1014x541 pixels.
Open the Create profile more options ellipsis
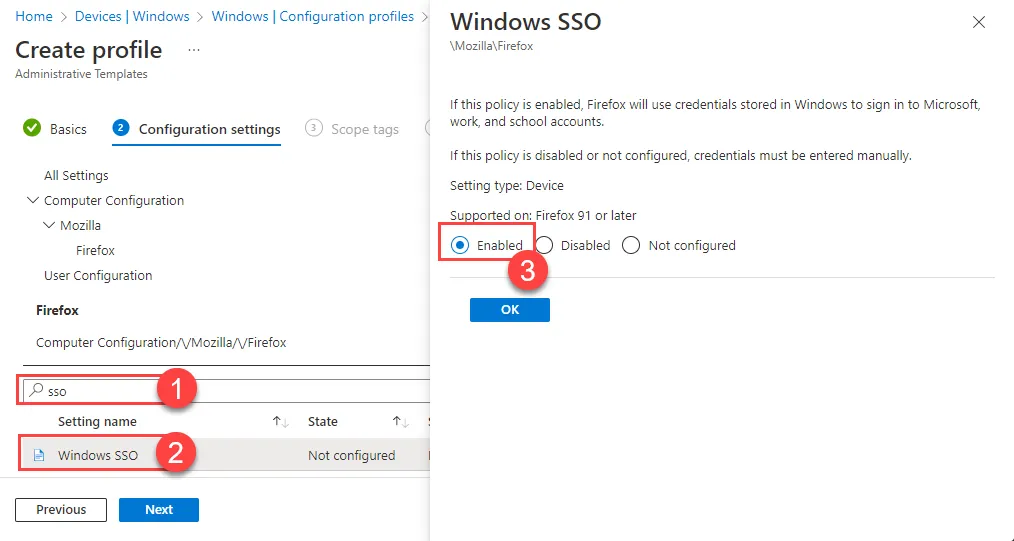point(194,50)
